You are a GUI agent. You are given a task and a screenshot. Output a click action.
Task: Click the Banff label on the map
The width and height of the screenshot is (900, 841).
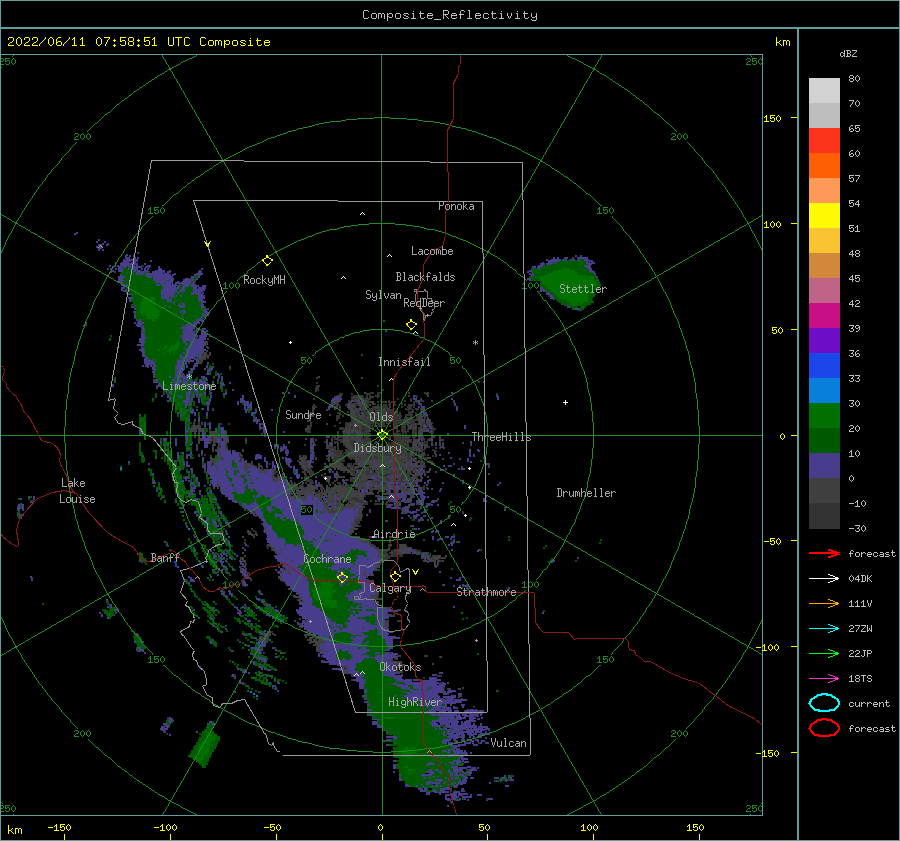pos(165,557)
